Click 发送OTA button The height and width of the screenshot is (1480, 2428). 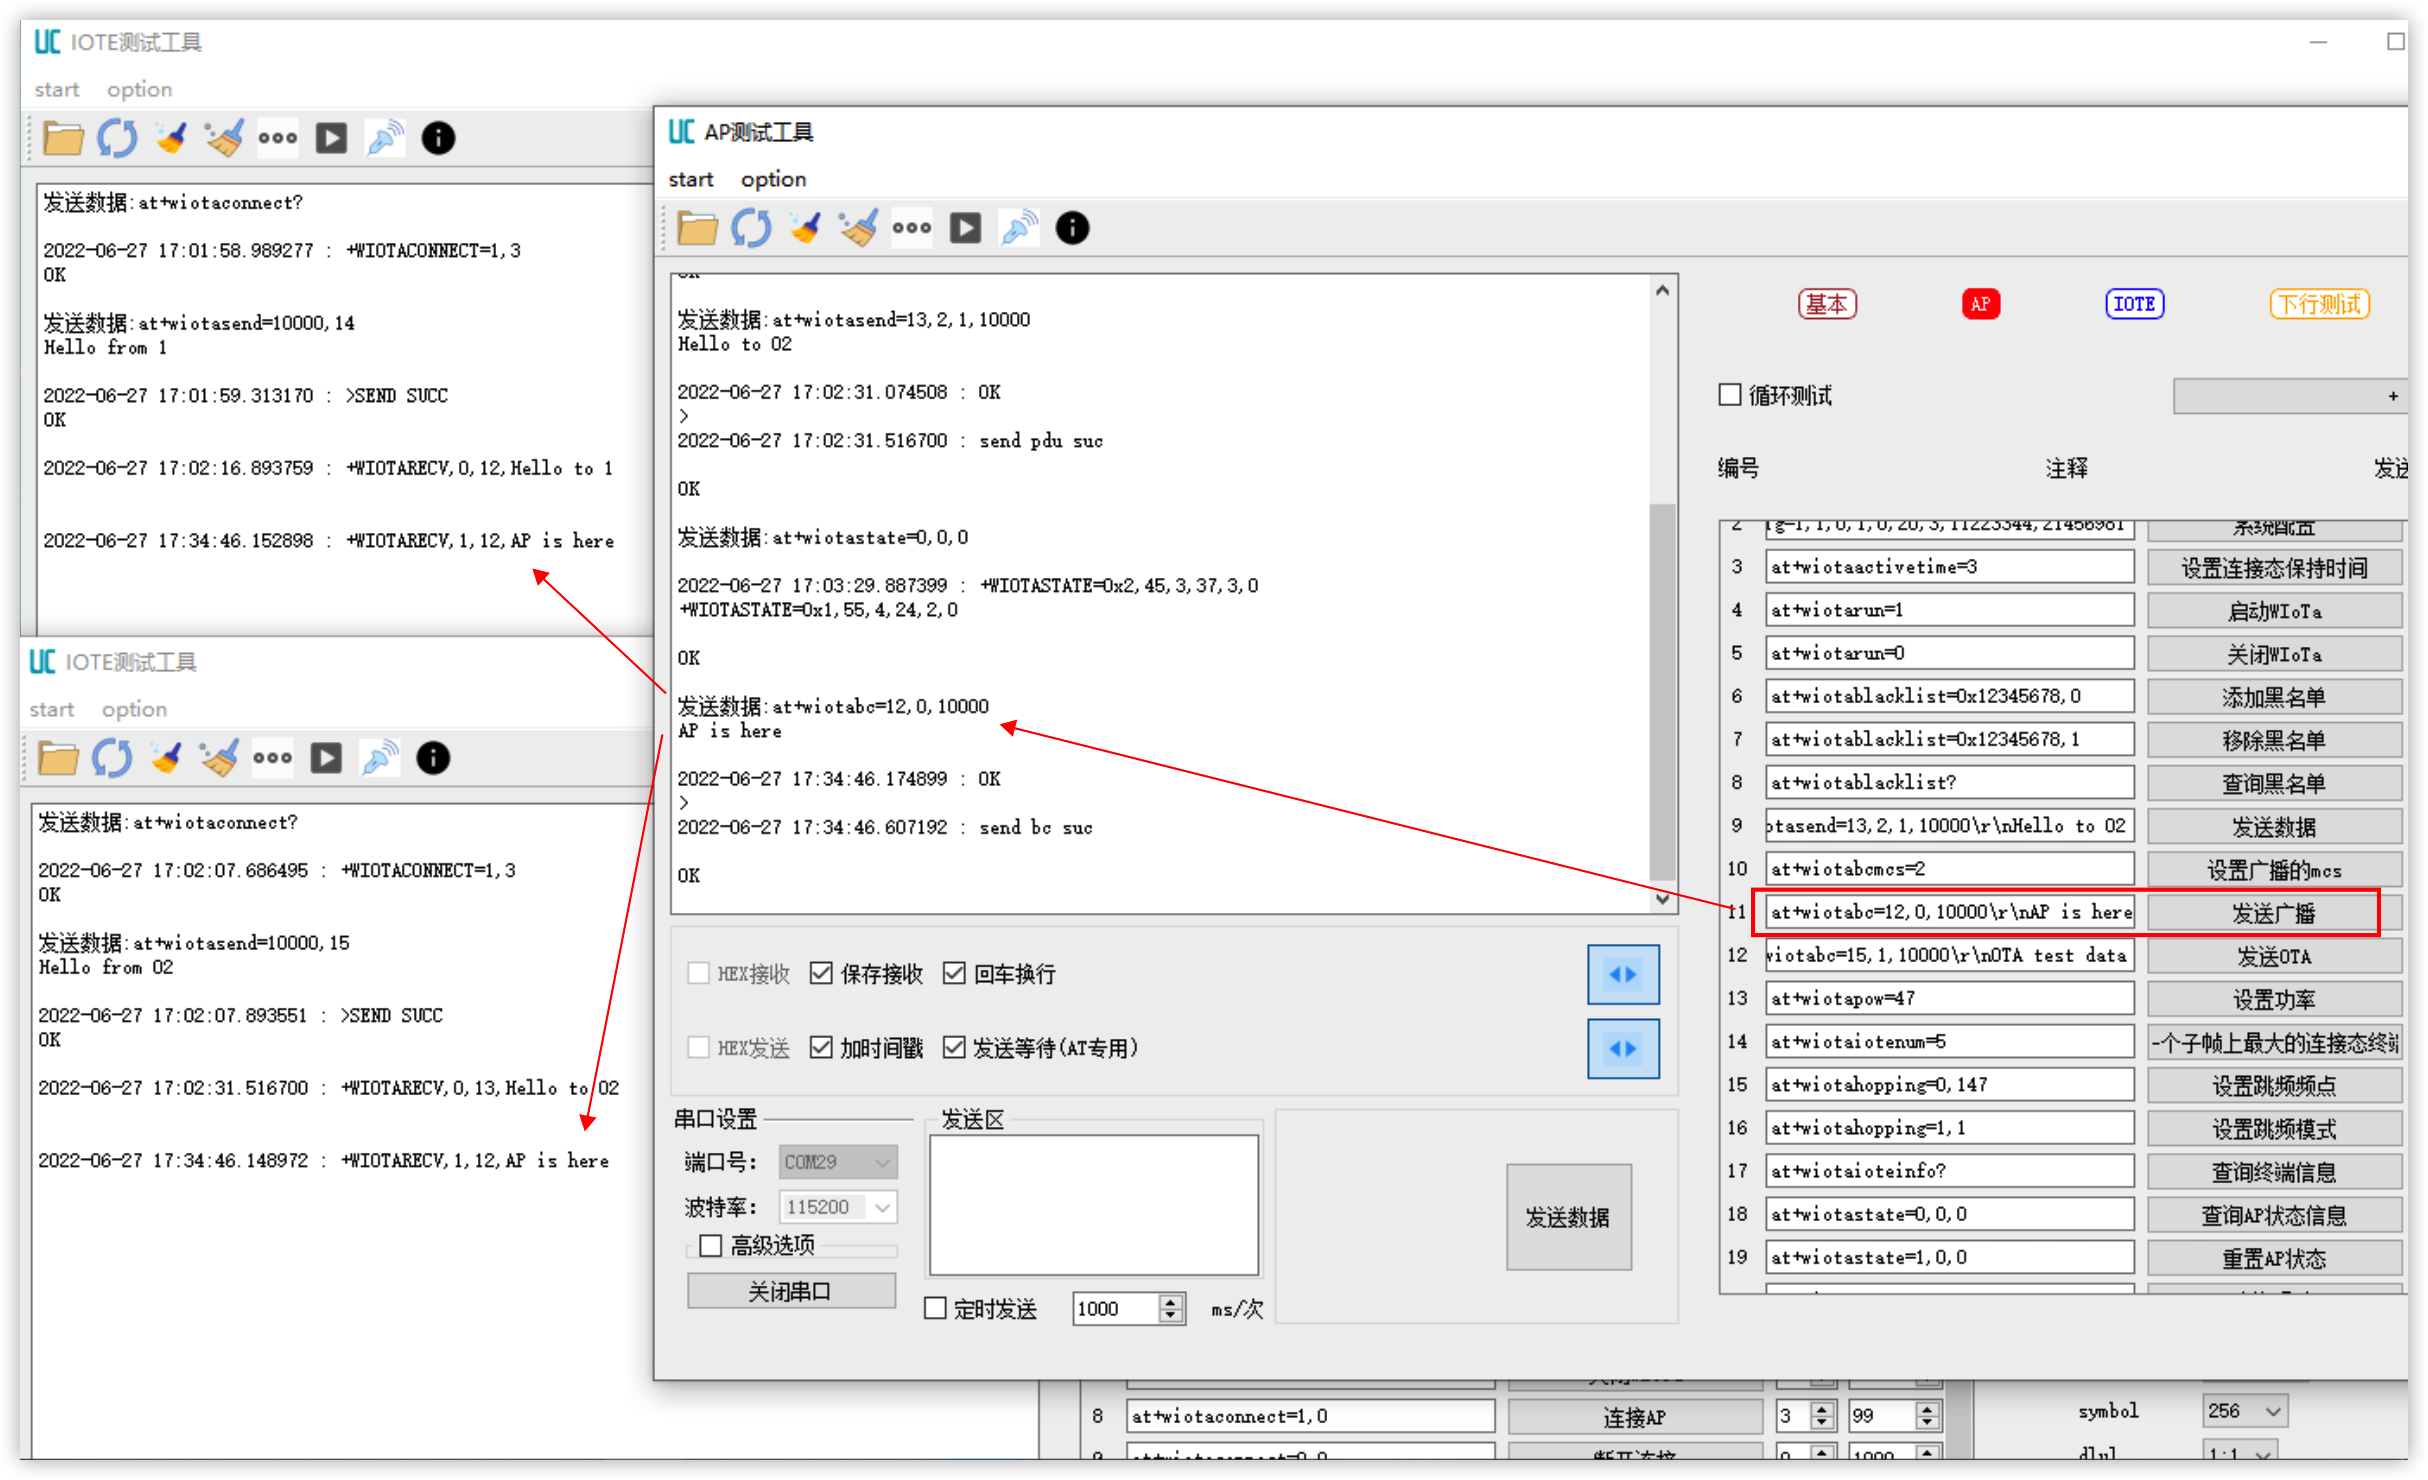pos(2274,956)
